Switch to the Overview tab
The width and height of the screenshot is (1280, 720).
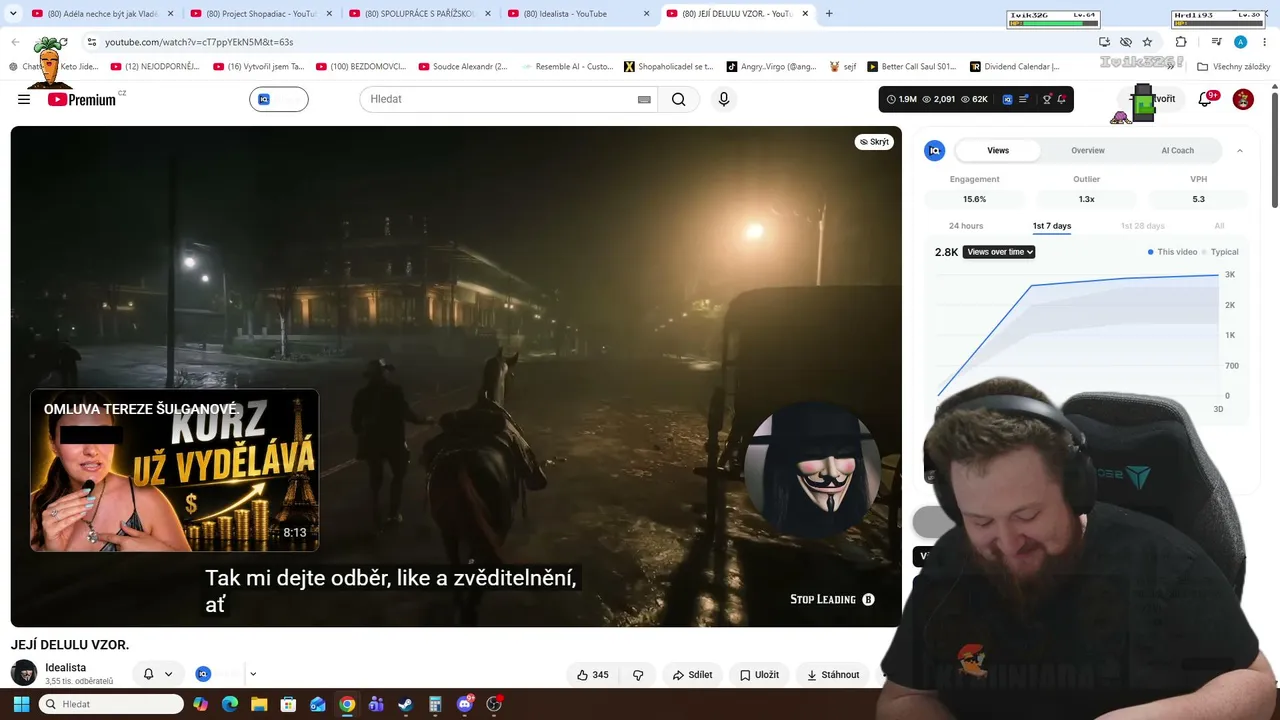coord(1088,151)
